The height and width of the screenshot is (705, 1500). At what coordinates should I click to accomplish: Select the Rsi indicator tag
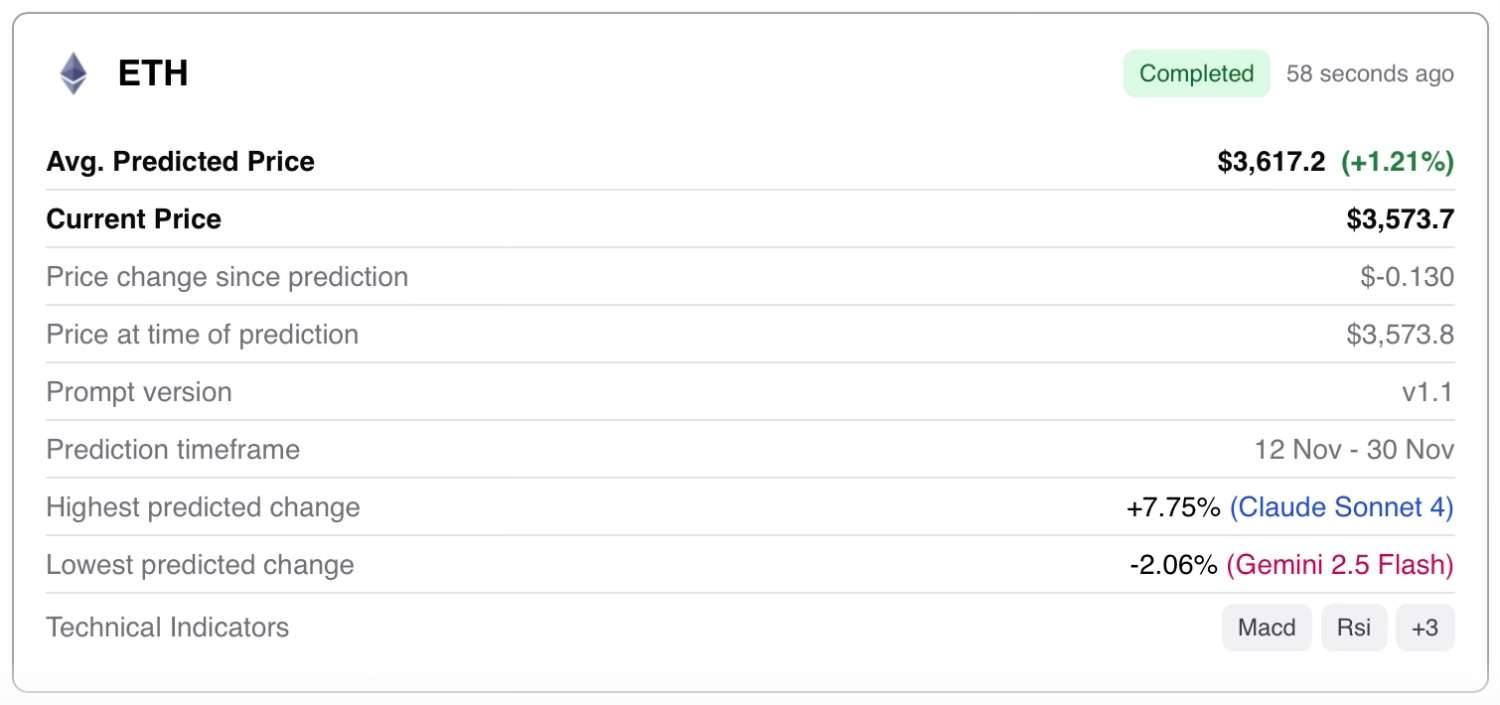point(1354,628)
